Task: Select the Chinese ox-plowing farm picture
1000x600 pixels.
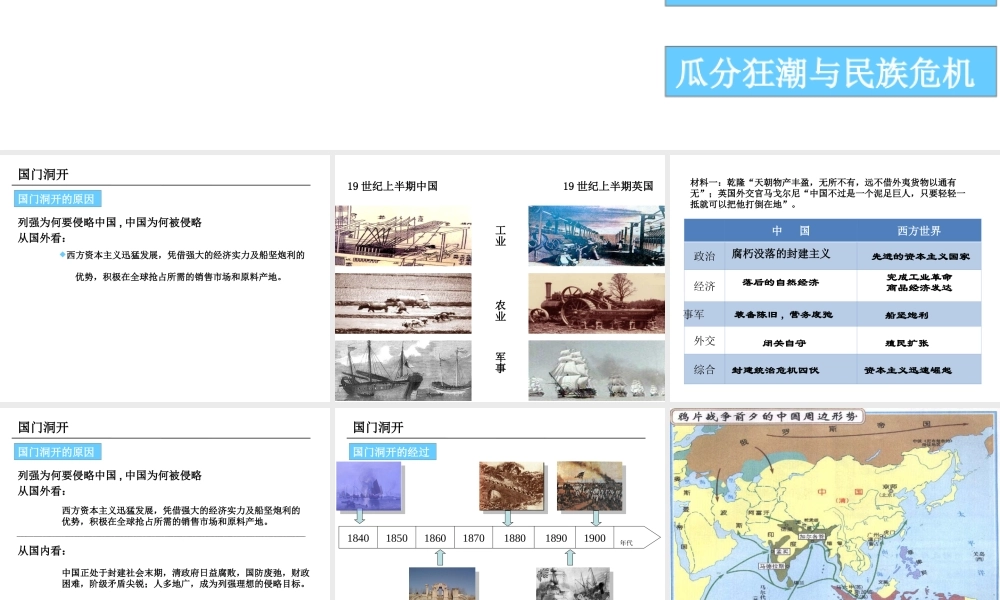Action: [403, 304]
